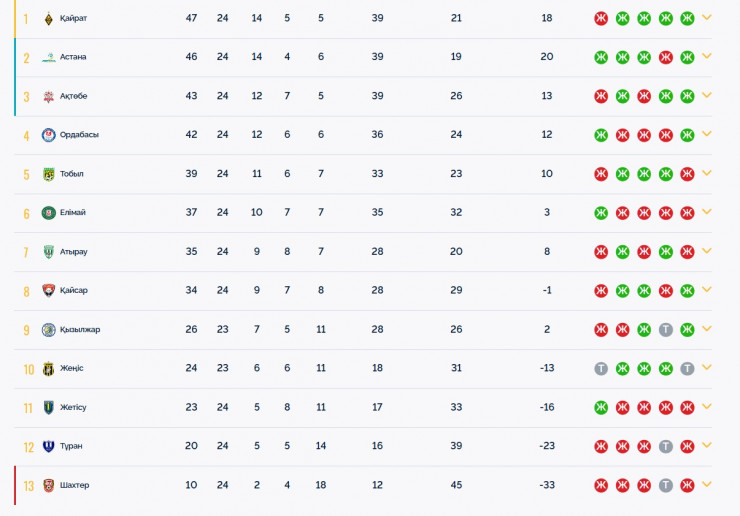
Task: Click Қайрат's first red form result
Action: click(x=601, y=18)
